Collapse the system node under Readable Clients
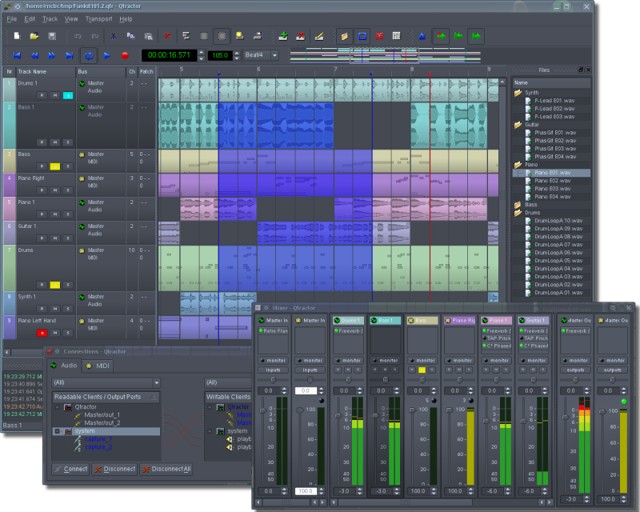Screen dimensions: 640x512 [x=57, y=431]
